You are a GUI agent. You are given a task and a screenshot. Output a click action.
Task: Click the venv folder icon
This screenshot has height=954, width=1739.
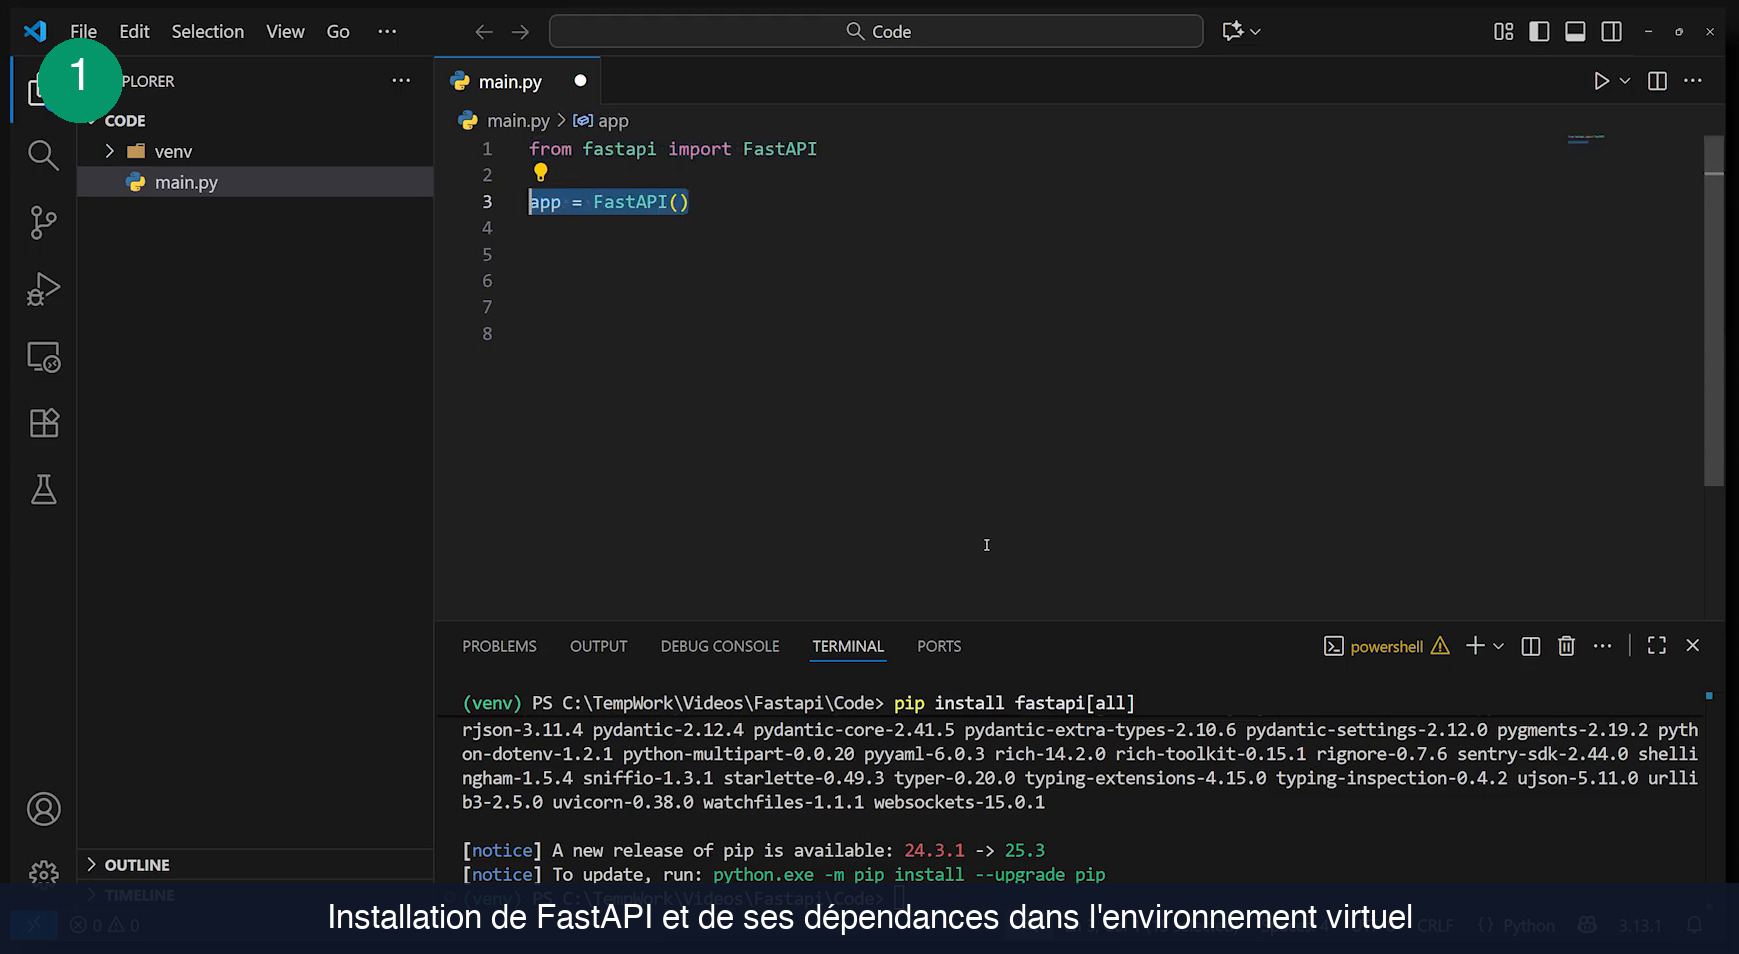click(x=137, y=151)
